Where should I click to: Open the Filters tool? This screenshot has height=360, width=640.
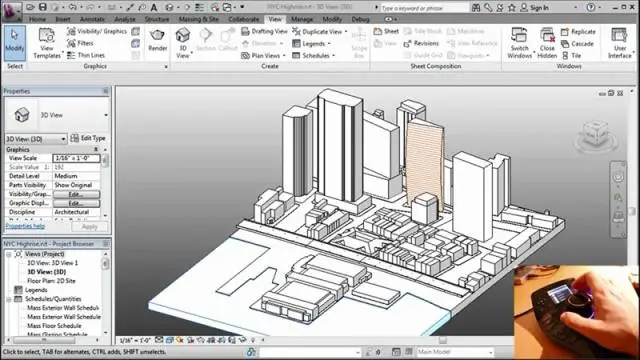click(x=80, y=43)
